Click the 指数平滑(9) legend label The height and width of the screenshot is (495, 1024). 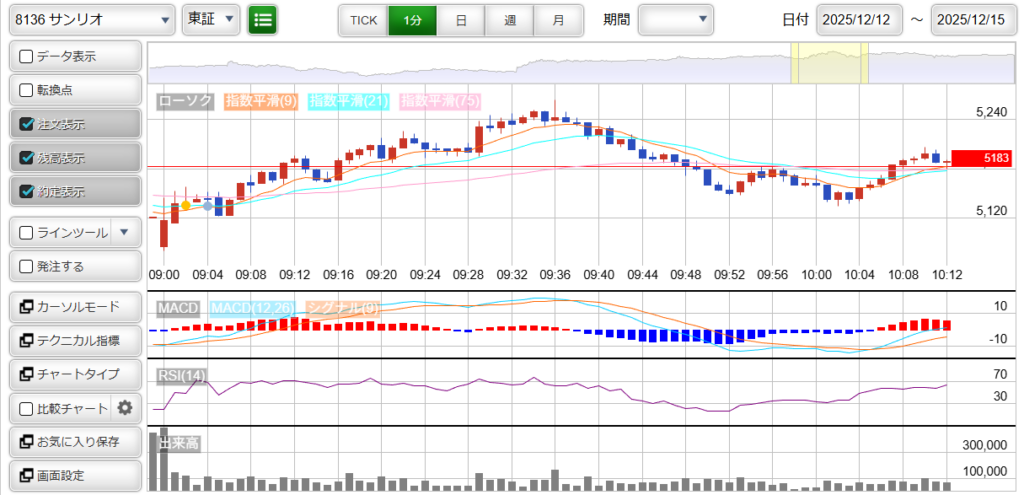point(260,101)
